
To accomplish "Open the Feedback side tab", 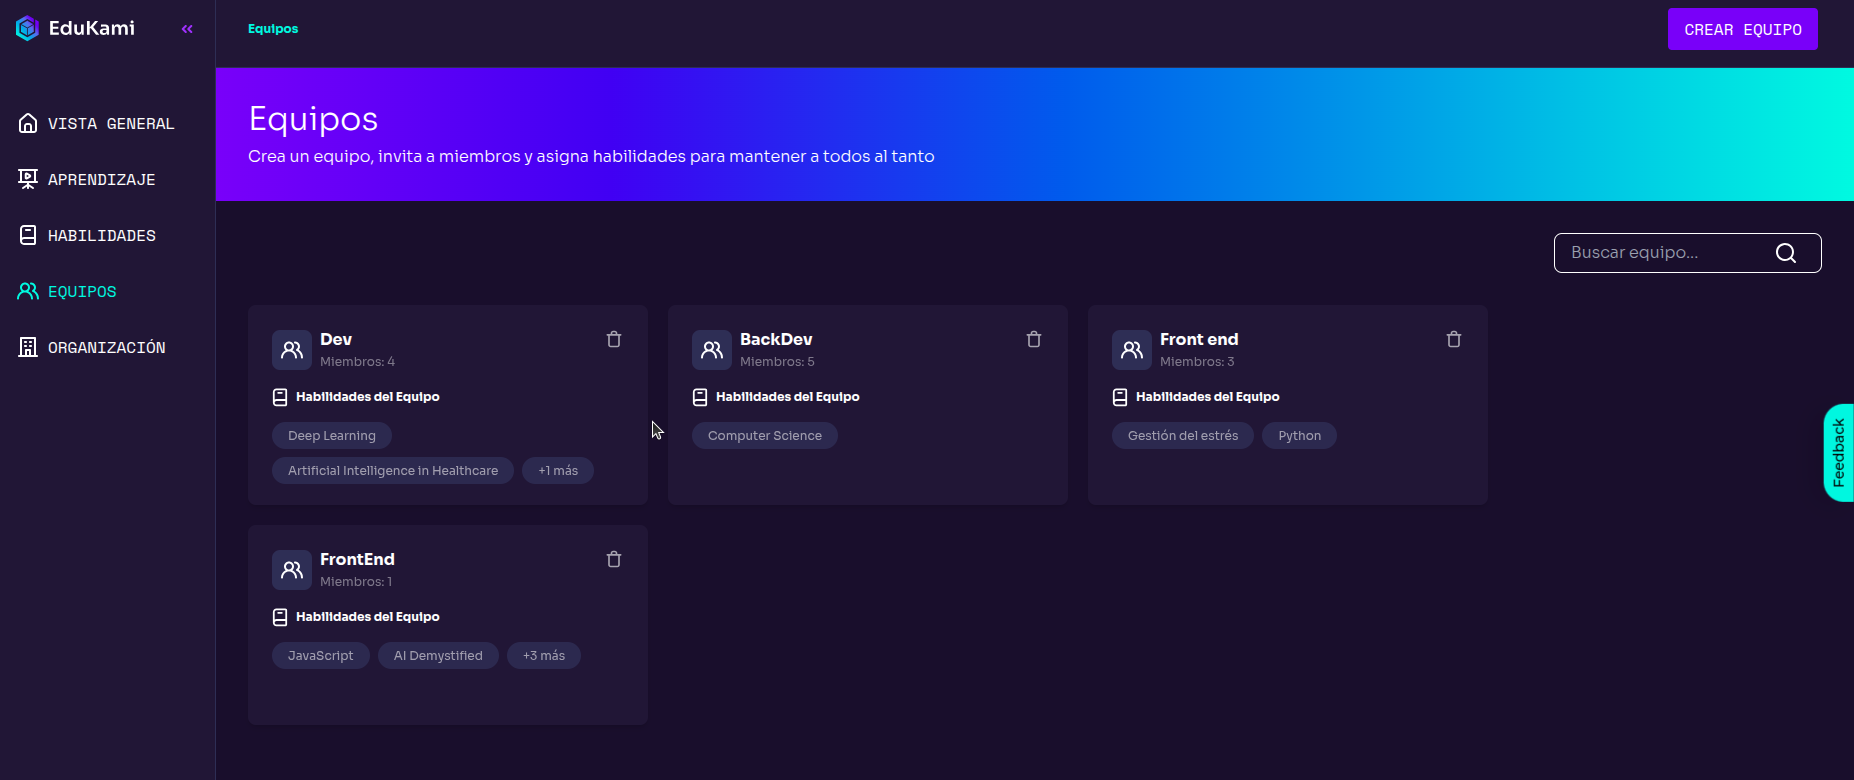I will coord(1838,453).
